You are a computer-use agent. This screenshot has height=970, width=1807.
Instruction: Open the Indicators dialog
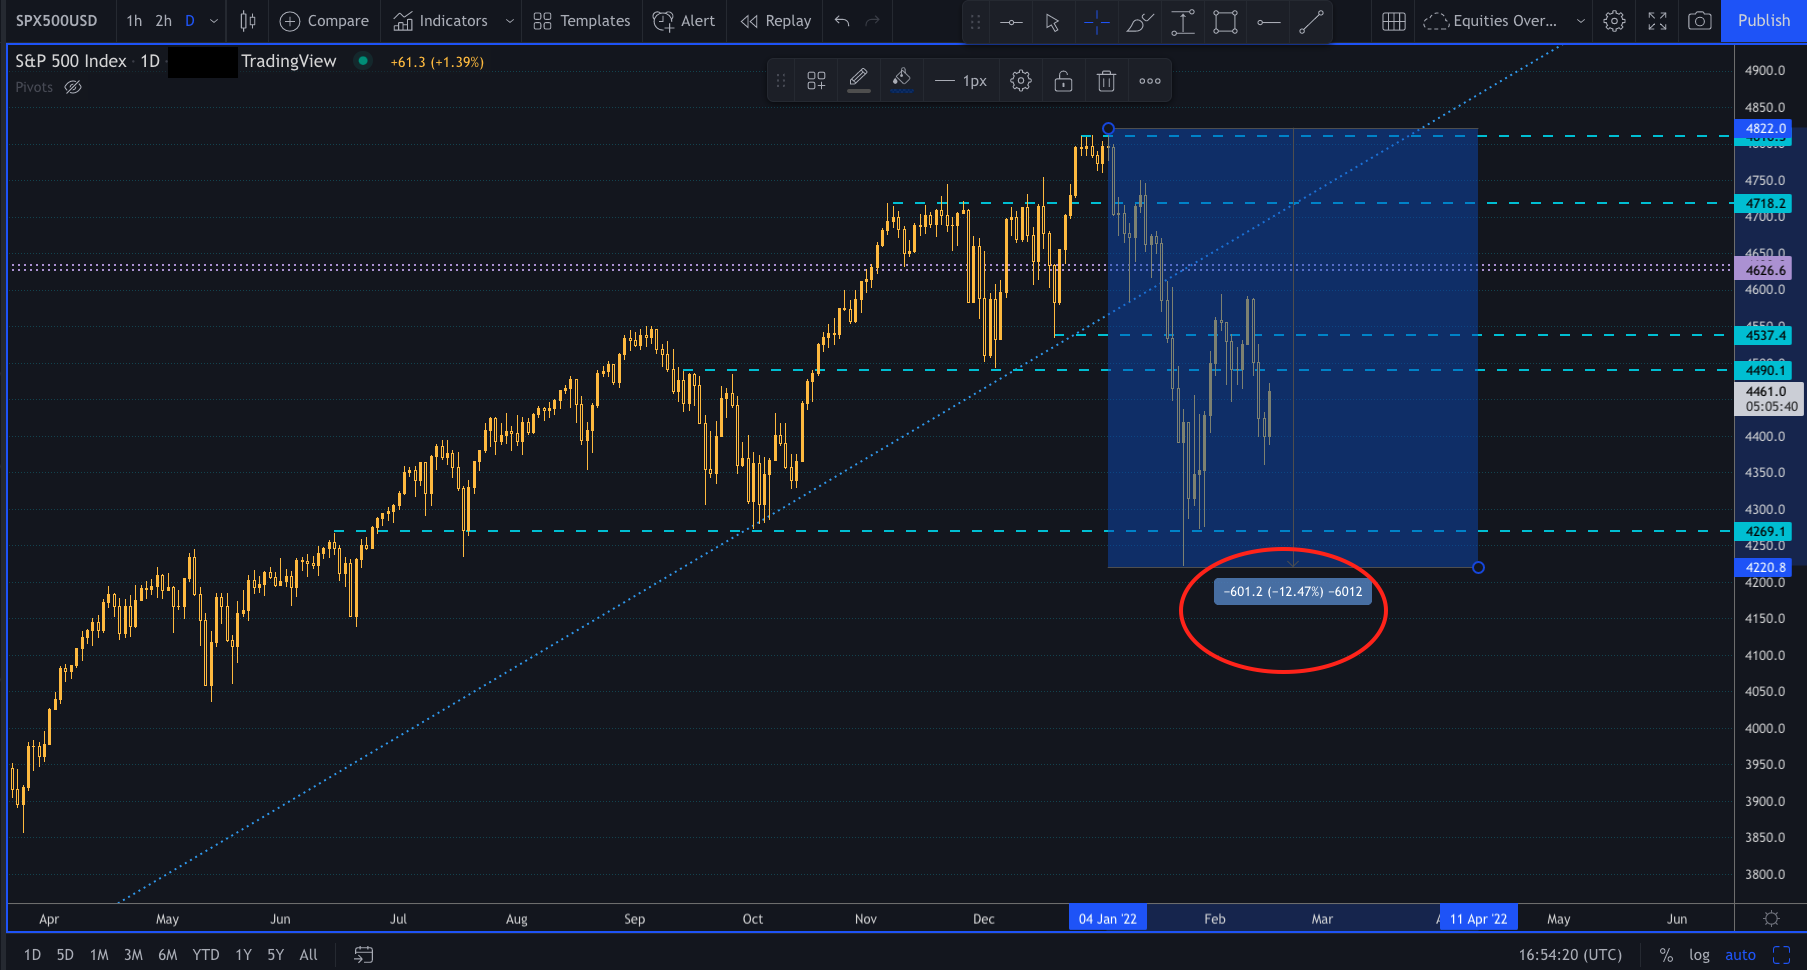441,20
